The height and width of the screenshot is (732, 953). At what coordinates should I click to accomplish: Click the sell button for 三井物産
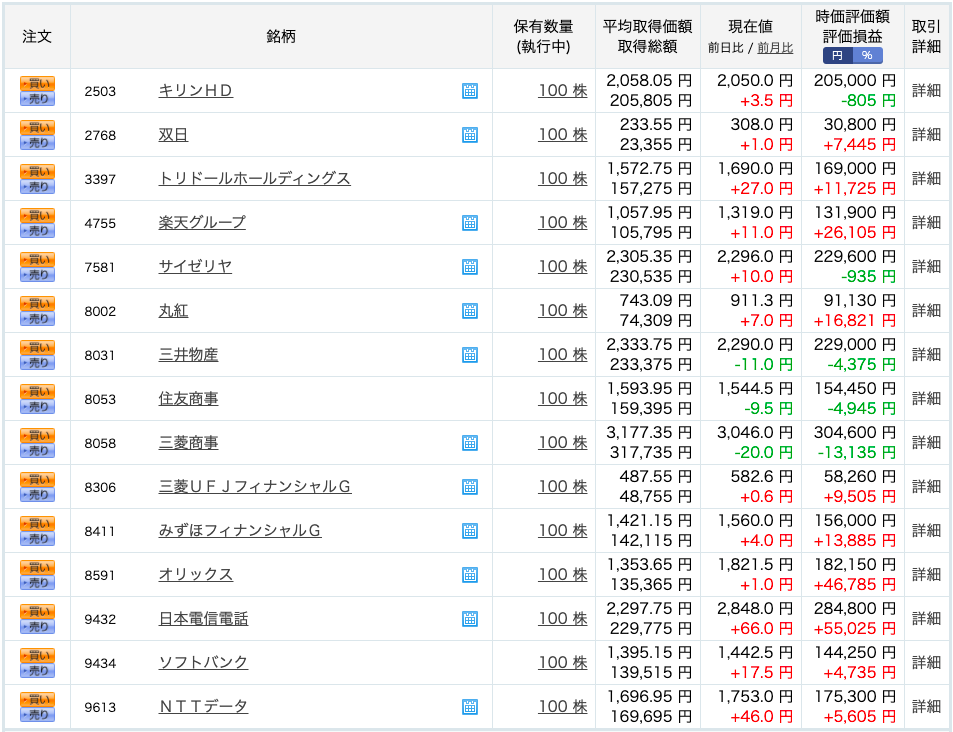click(37, 362)
